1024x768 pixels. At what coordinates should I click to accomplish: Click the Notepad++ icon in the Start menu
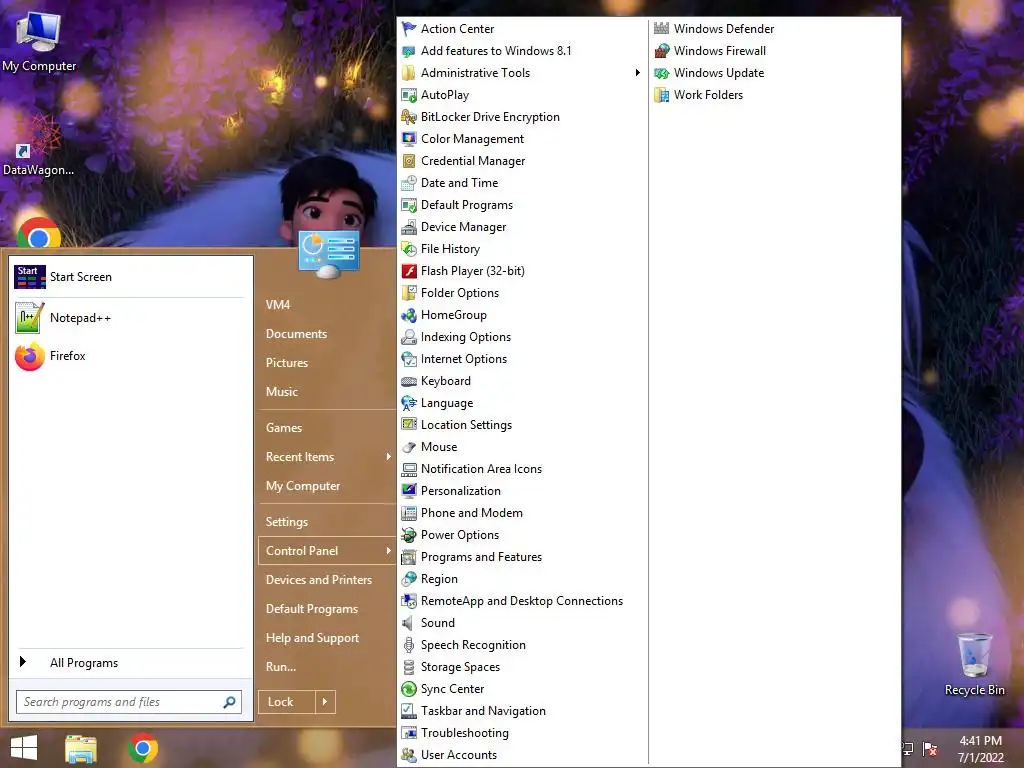click(29, 318)
